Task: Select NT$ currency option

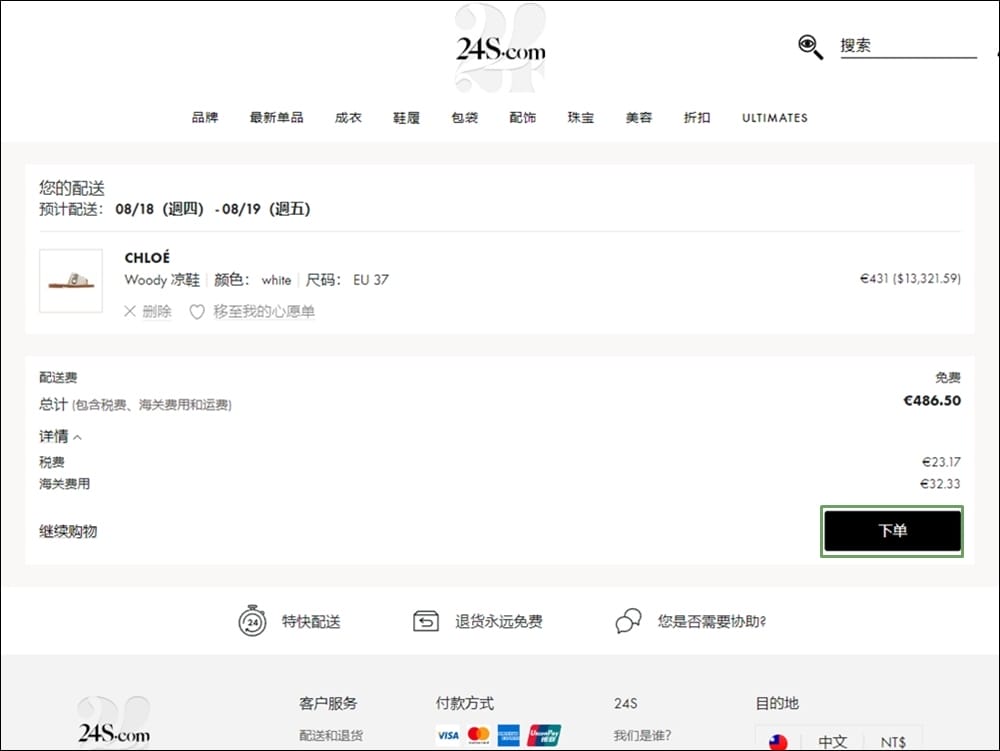Action: 893,742
